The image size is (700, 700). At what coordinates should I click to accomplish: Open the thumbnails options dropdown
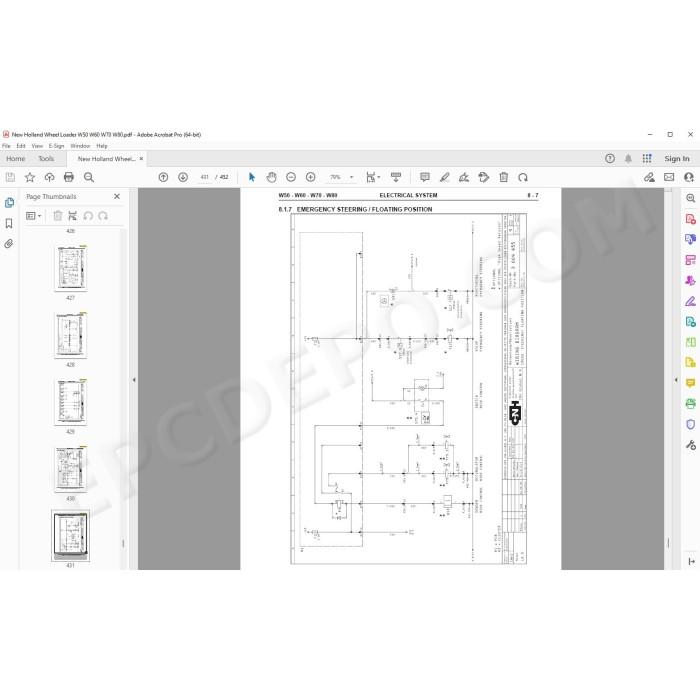pos(33,216)
